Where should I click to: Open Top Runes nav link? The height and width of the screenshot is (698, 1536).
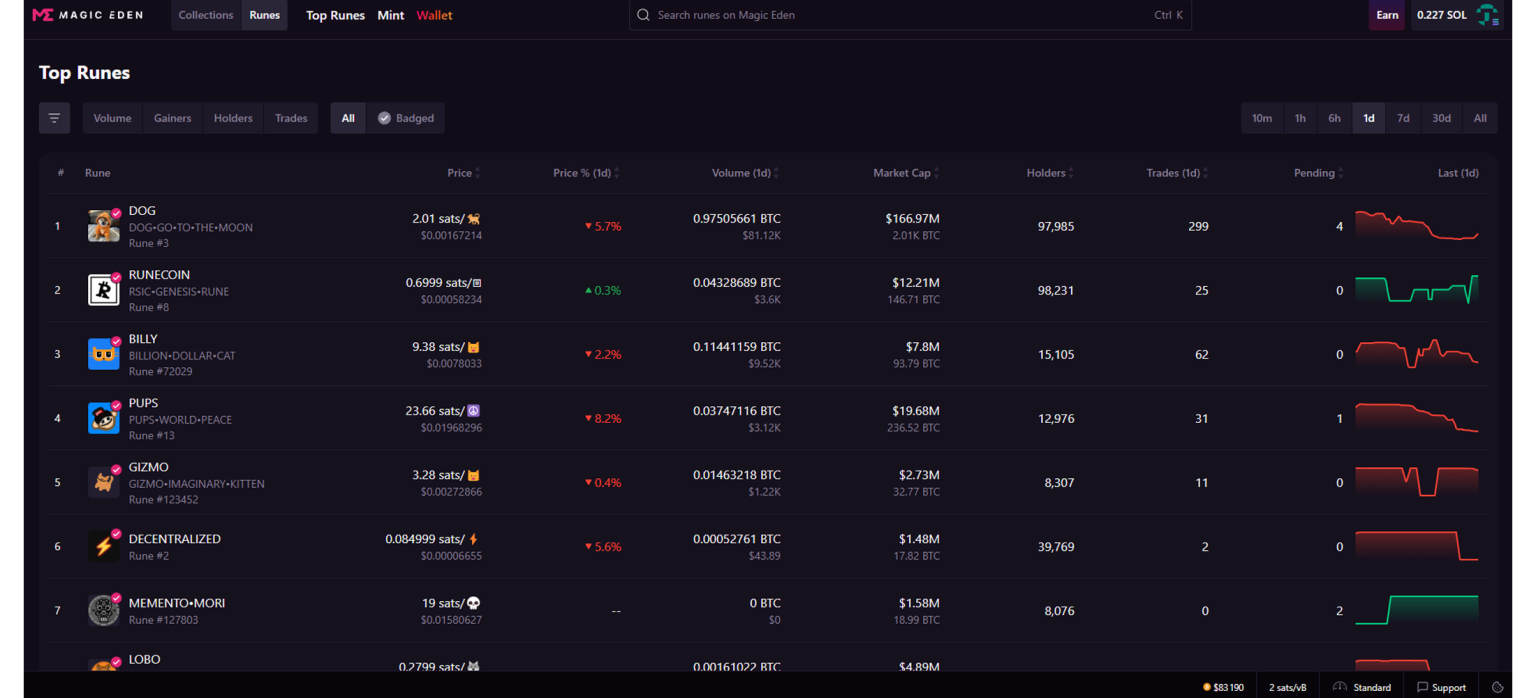pos(335,15)
